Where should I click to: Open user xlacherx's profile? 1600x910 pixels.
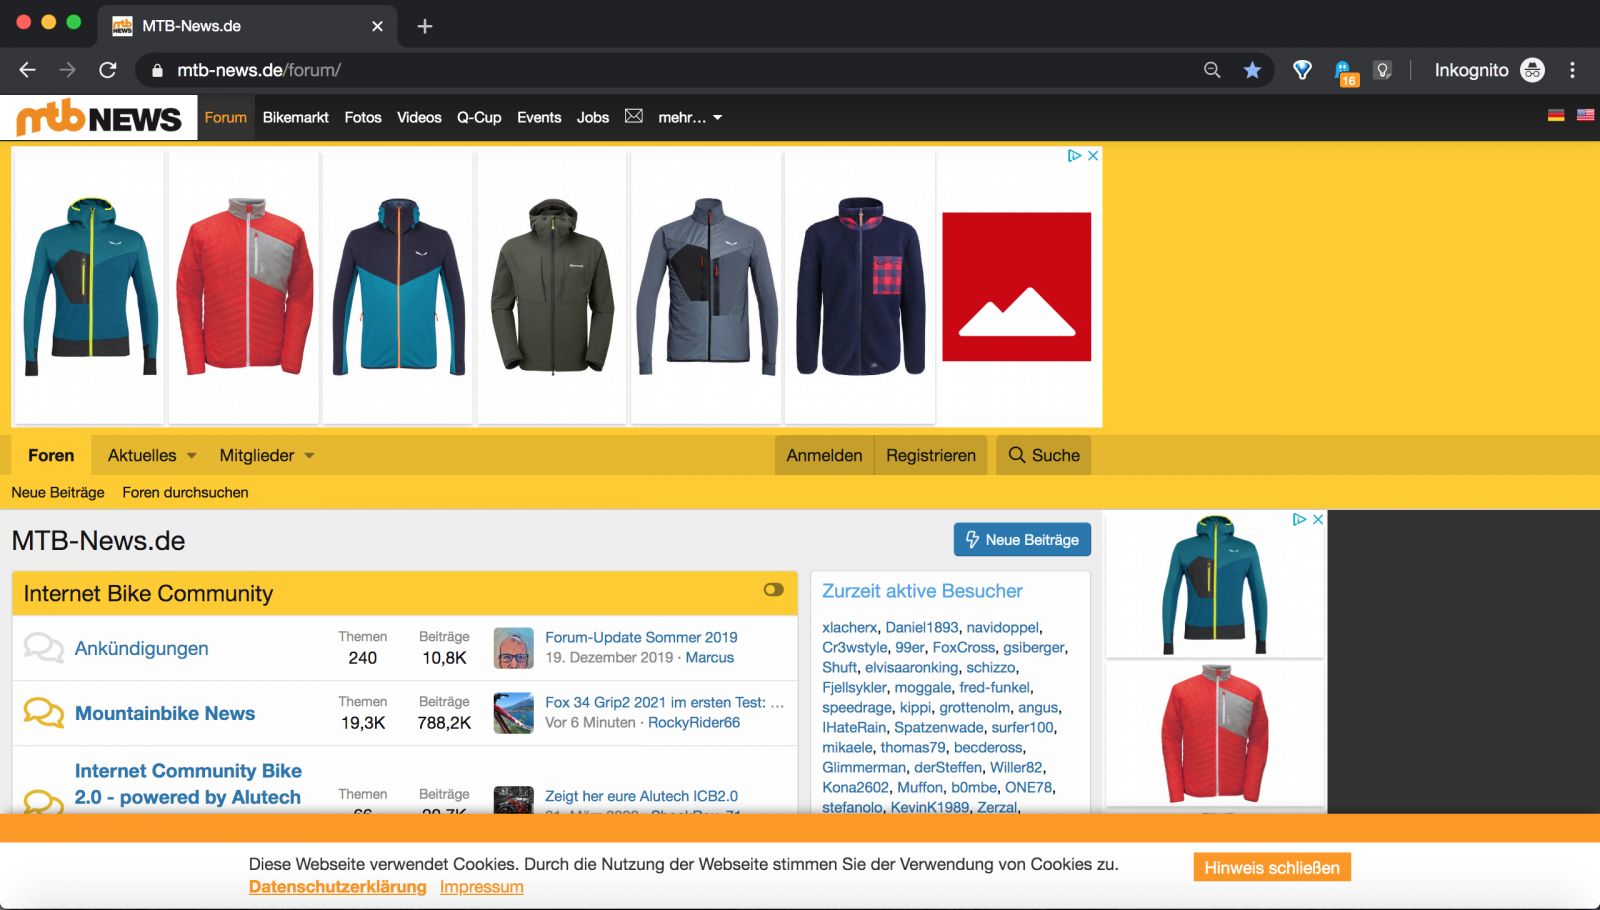[849, 627]
